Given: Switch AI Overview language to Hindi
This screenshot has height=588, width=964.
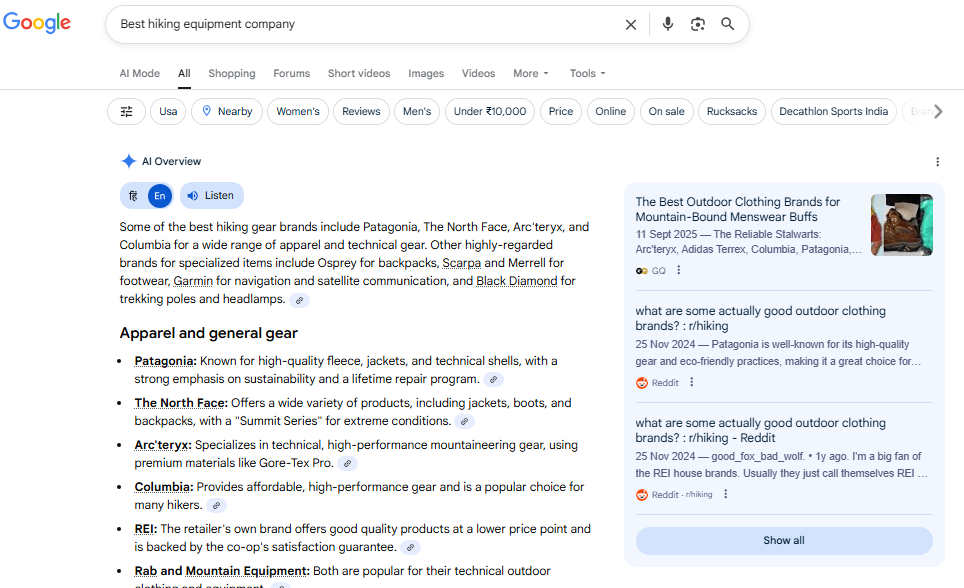Looking at the screenshot, I should [134, 196].
